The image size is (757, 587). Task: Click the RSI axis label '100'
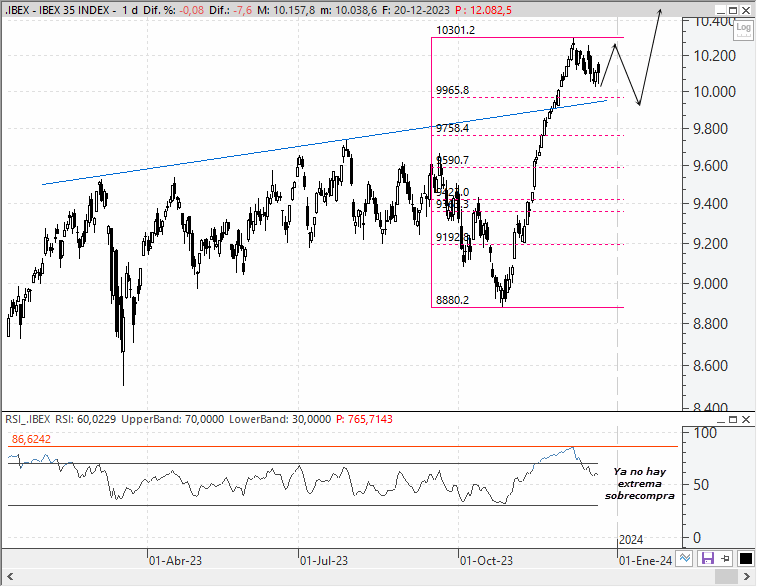[x=705, y=433]
